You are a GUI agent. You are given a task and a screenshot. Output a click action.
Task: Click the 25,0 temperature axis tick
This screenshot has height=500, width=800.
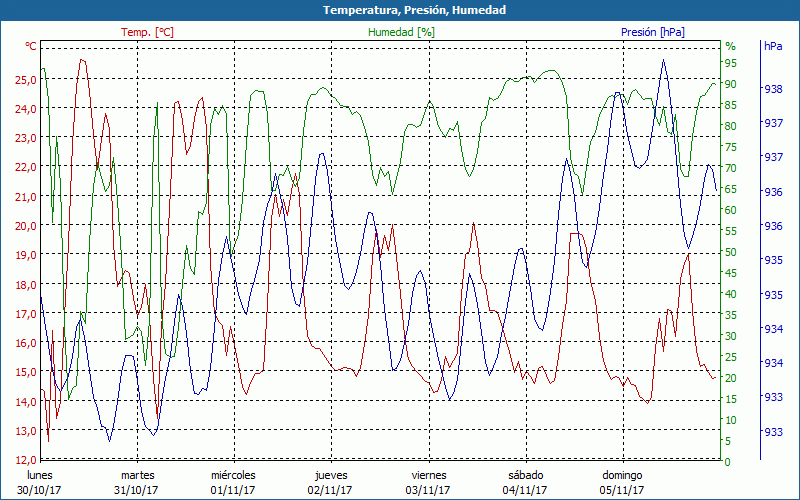(25, 80)
